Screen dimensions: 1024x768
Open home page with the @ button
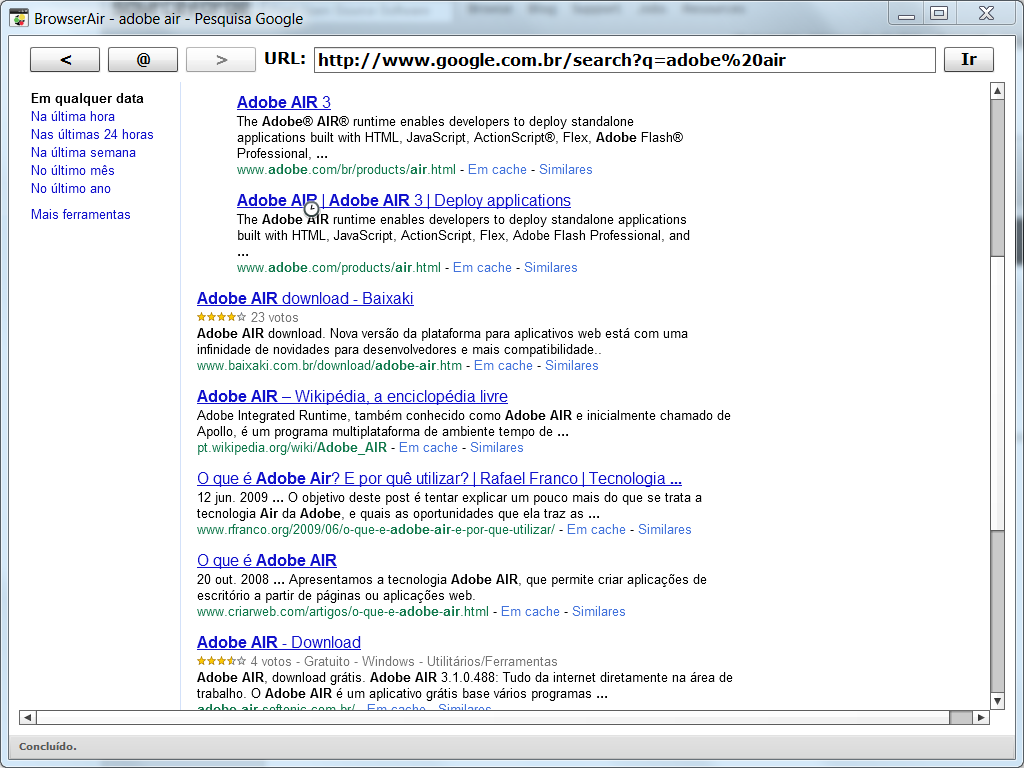pyautogui.click(x=143, y=59)
